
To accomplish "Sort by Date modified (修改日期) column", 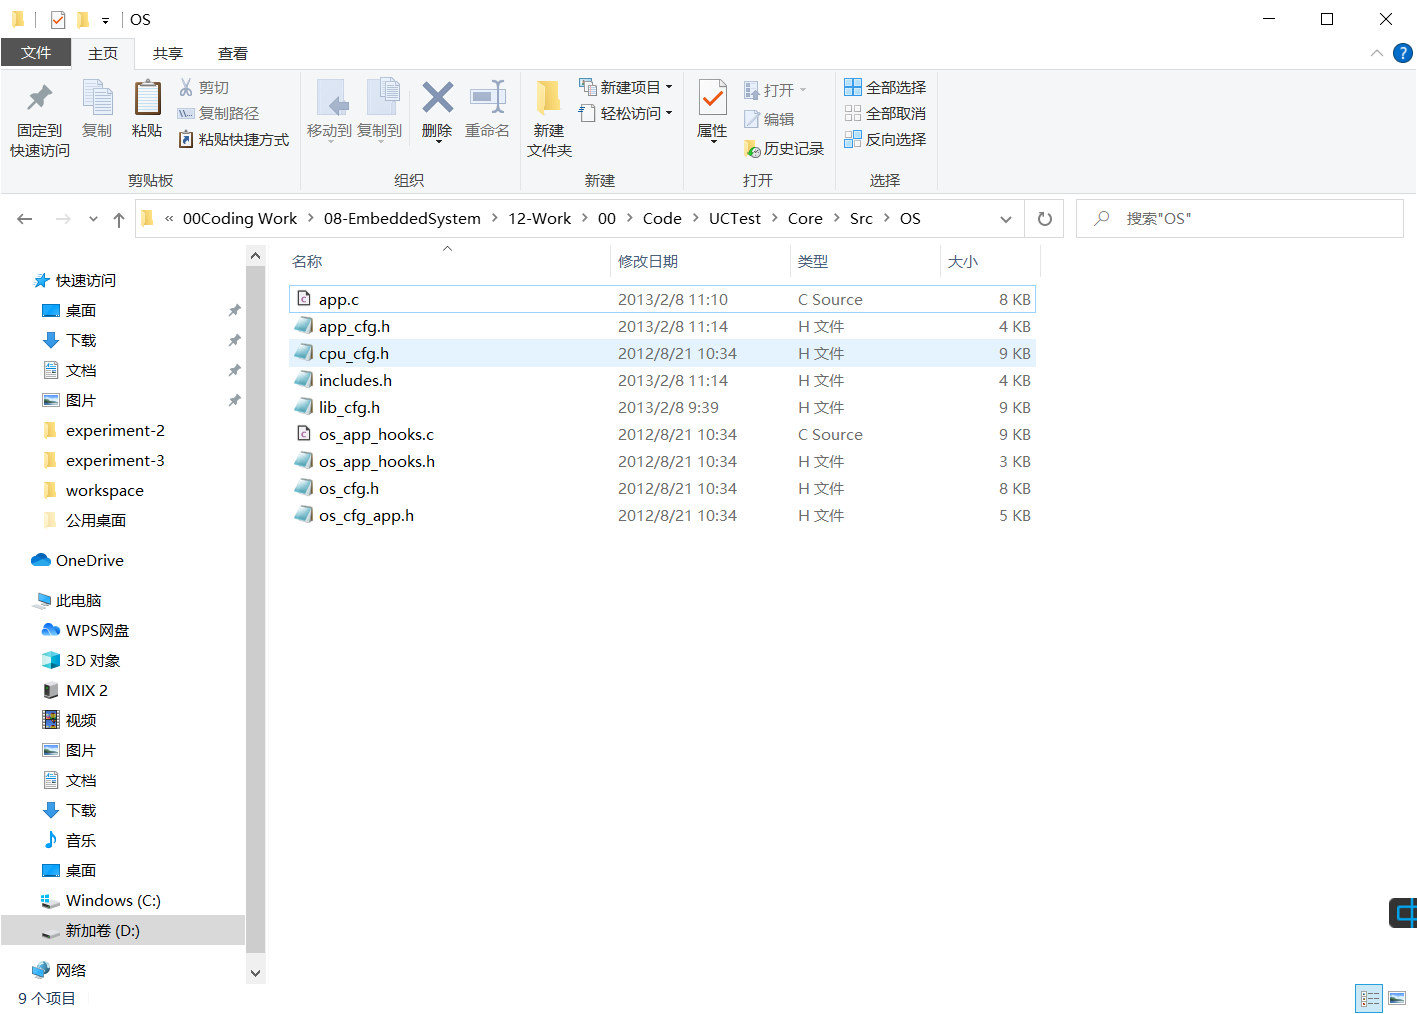I will (x=700, y=261).
